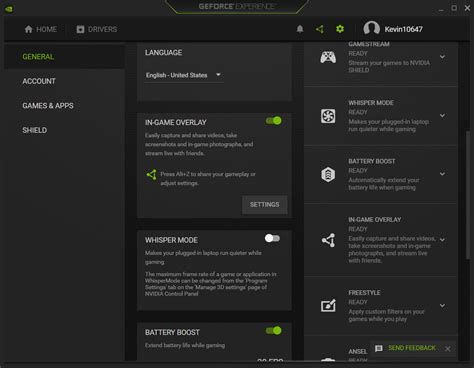Select General in the sidebar
Viewport: 474px width, 368px height.
tap(65, 57)
